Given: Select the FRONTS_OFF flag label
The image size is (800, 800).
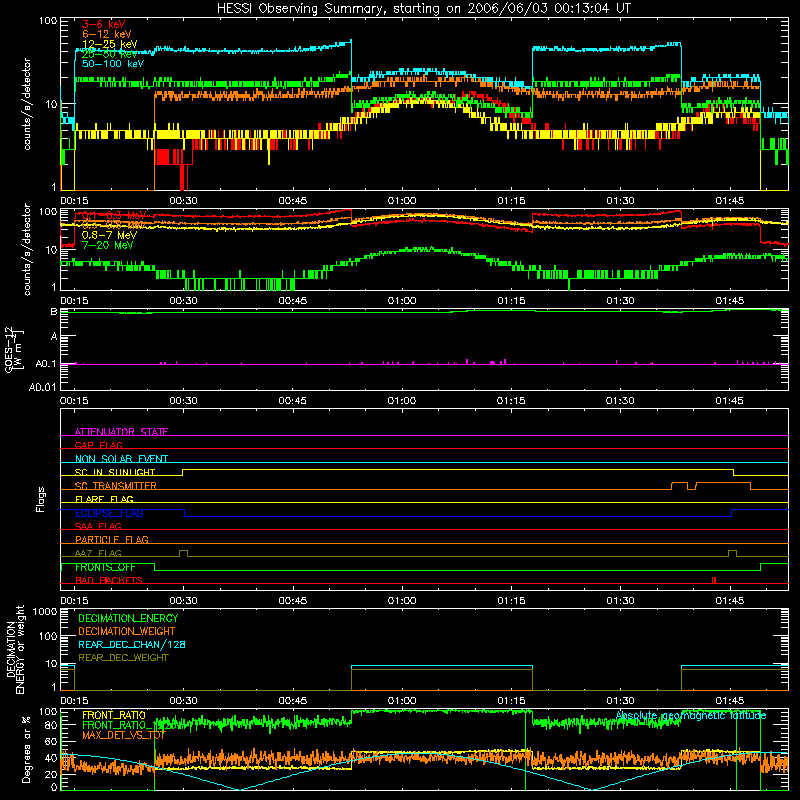Looking at the screenshot, I should [x=105, y=567].
